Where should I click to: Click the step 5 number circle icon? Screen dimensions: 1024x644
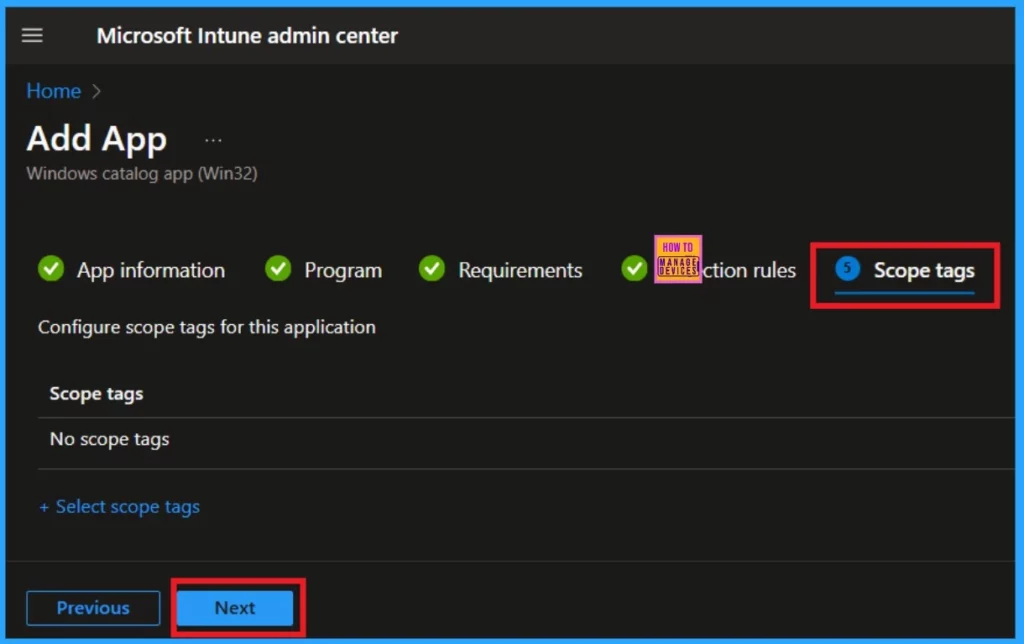848,268
